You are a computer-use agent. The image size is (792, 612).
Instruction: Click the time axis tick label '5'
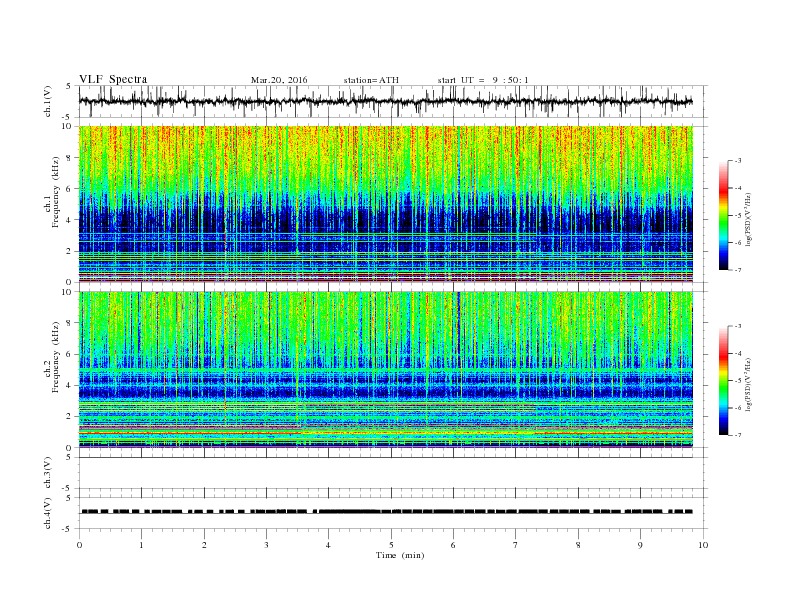tap(391, 545)
